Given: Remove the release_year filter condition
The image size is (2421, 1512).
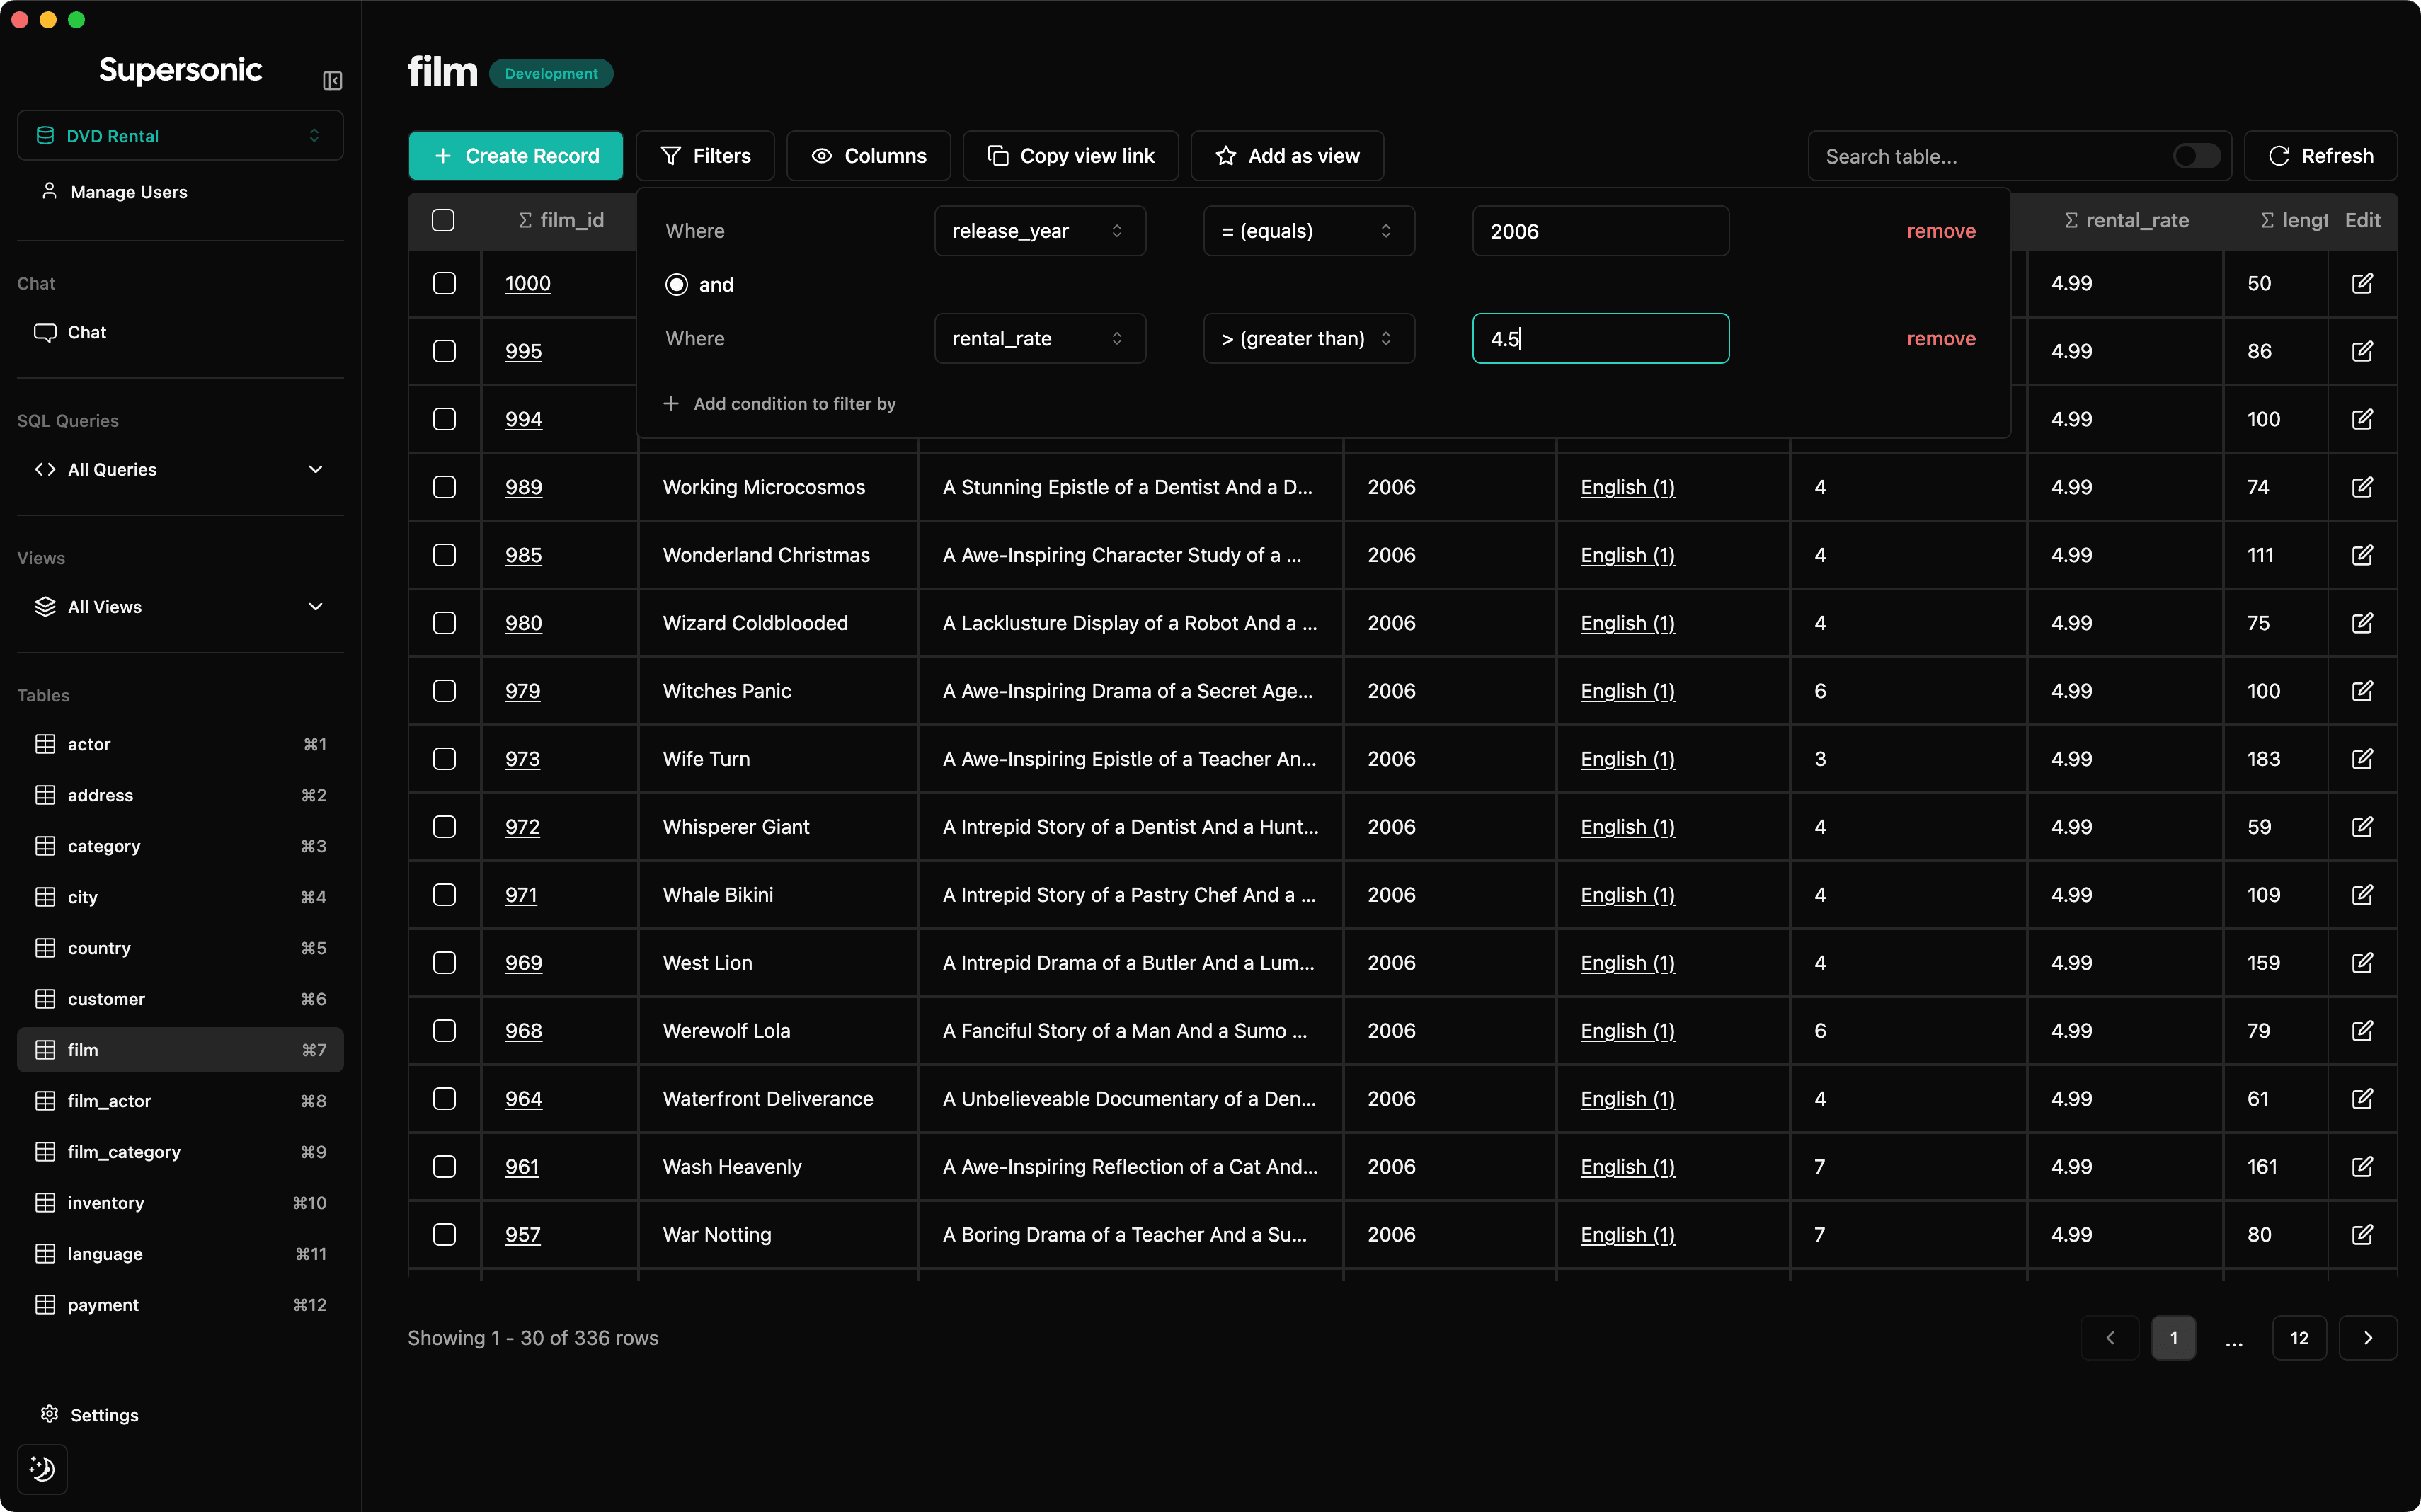Looking at the screenshot, I should 1941,231.
